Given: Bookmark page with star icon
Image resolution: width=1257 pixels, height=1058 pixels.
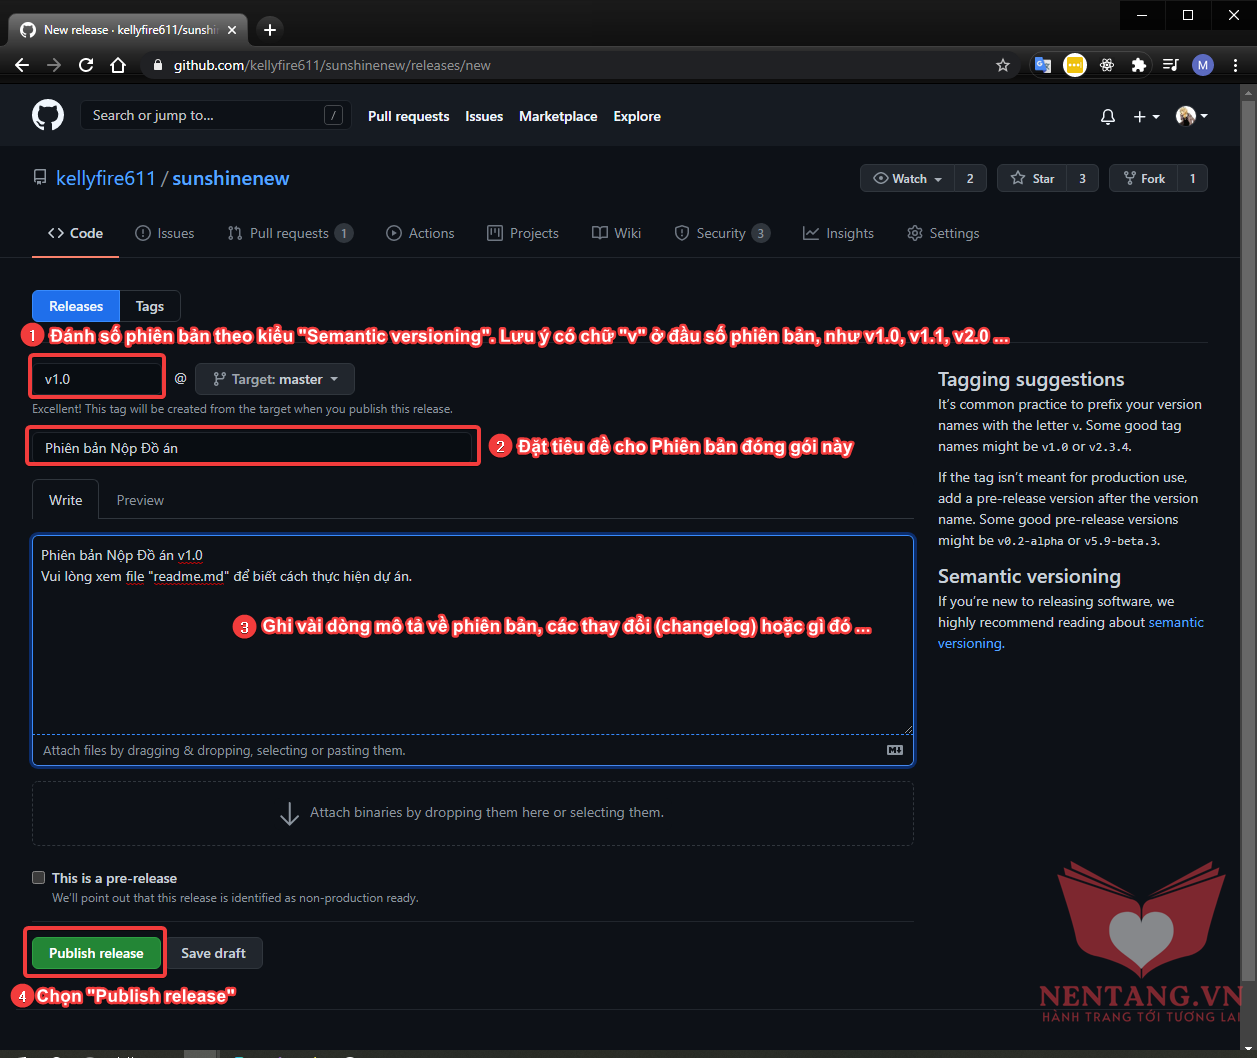Looking at the screenshot, I should click(1003, 65).
